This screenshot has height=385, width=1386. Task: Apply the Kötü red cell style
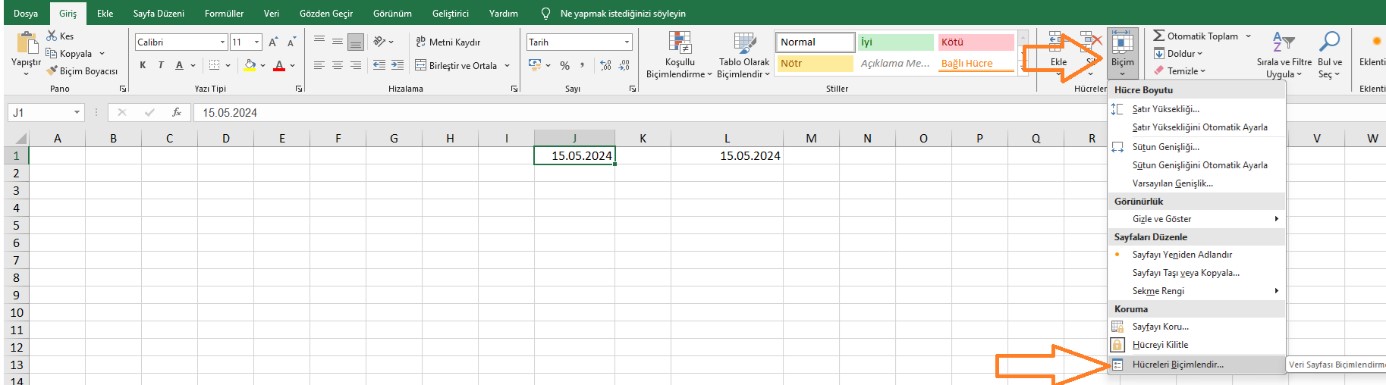pyautogui.click(x=976, y=42)
